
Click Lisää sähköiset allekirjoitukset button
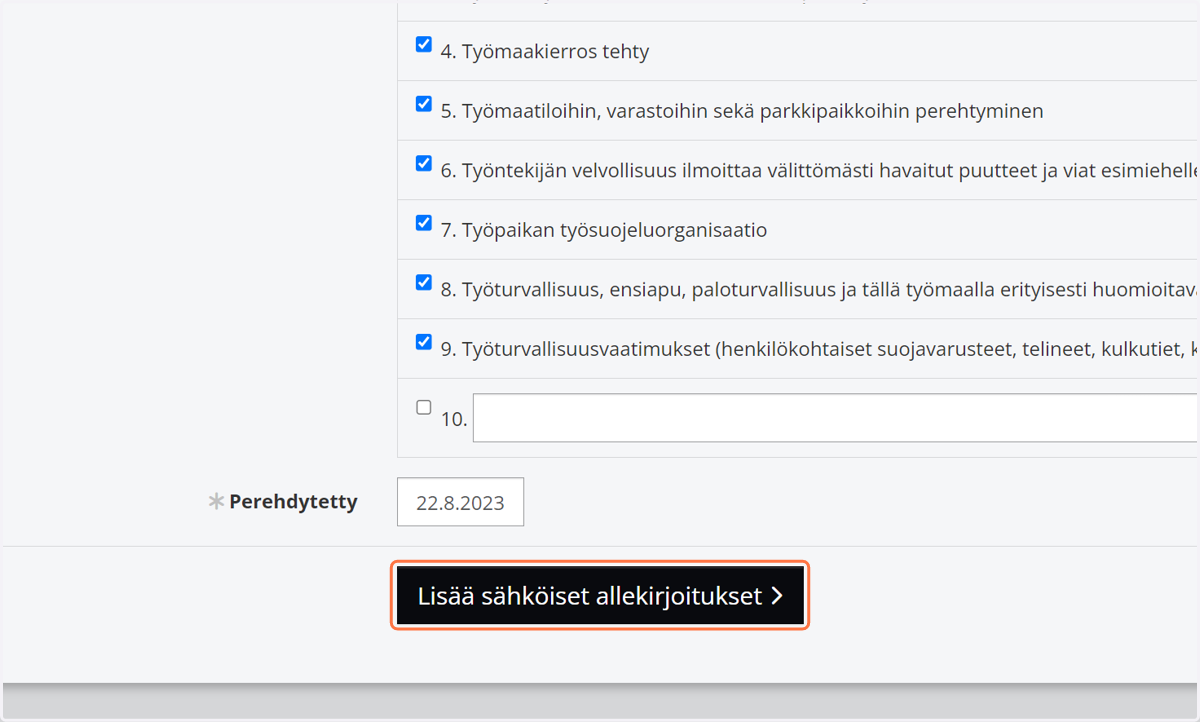(x=600, y=597)
